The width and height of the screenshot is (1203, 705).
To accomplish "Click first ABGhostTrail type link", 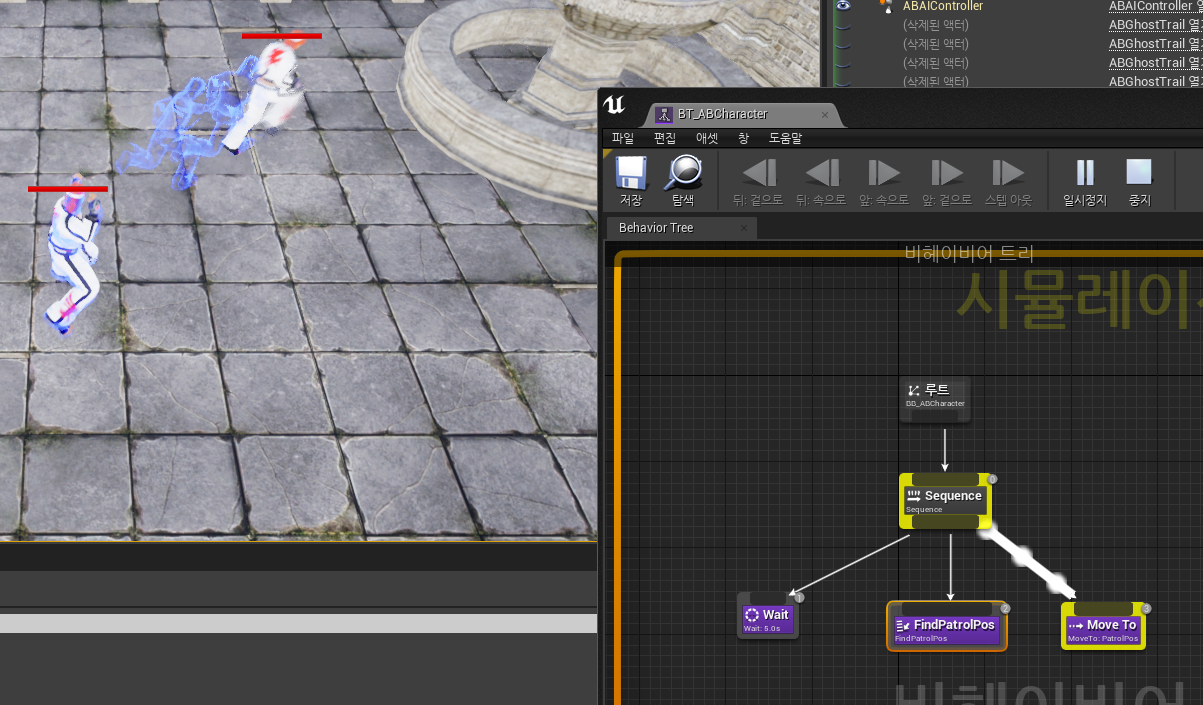I will tap(1155, 25).
